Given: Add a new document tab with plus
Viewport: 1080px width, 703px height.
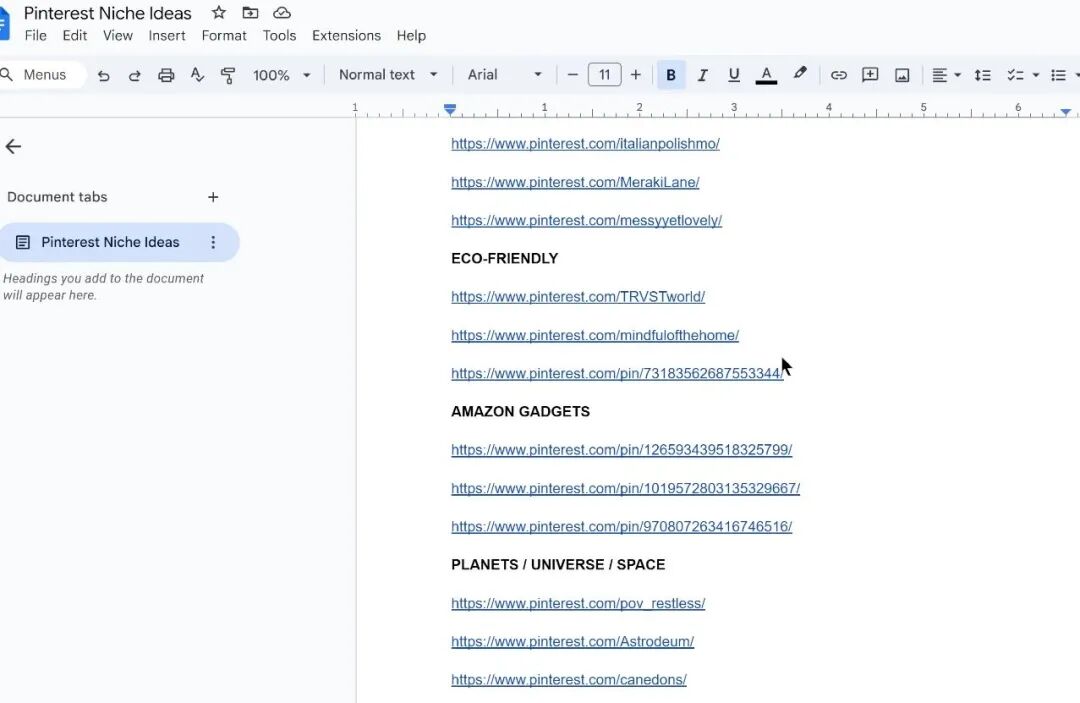Looking at the screenshot, I should click(214, 197).
